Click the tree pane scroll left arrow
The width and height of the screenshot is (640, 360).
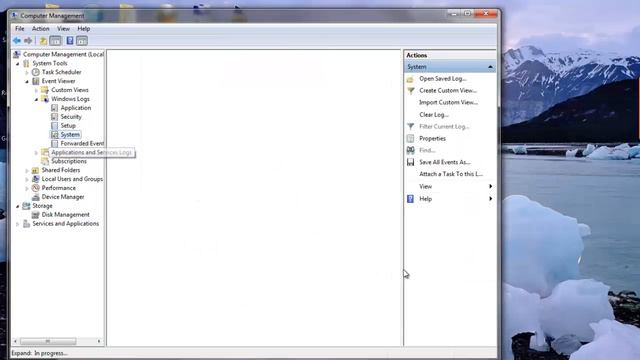[16, 341]
